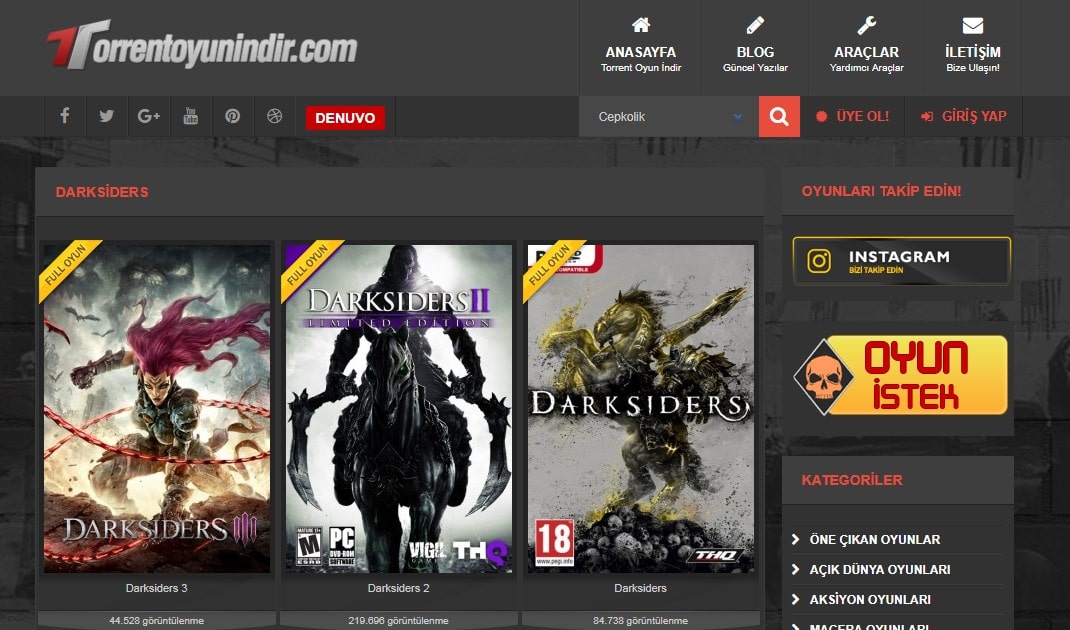This screenshot has height=630, width=1070.
Task: Open the YouTube social icon
Action: 190,116
